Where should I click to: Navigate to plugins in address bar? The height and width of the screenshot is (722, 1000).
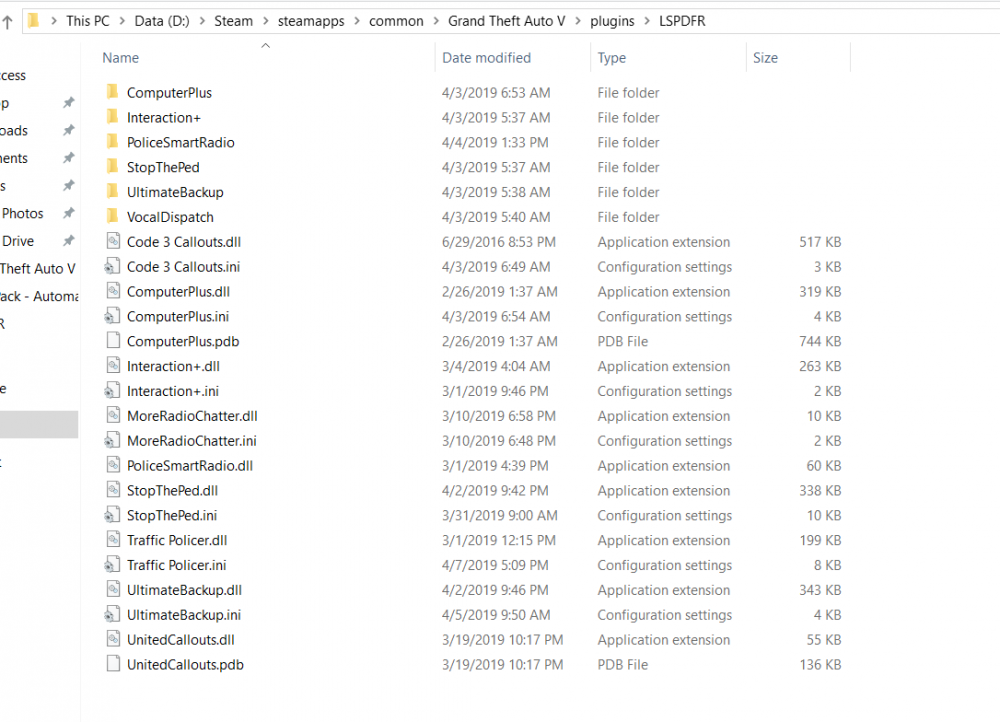tap(612, 21)
